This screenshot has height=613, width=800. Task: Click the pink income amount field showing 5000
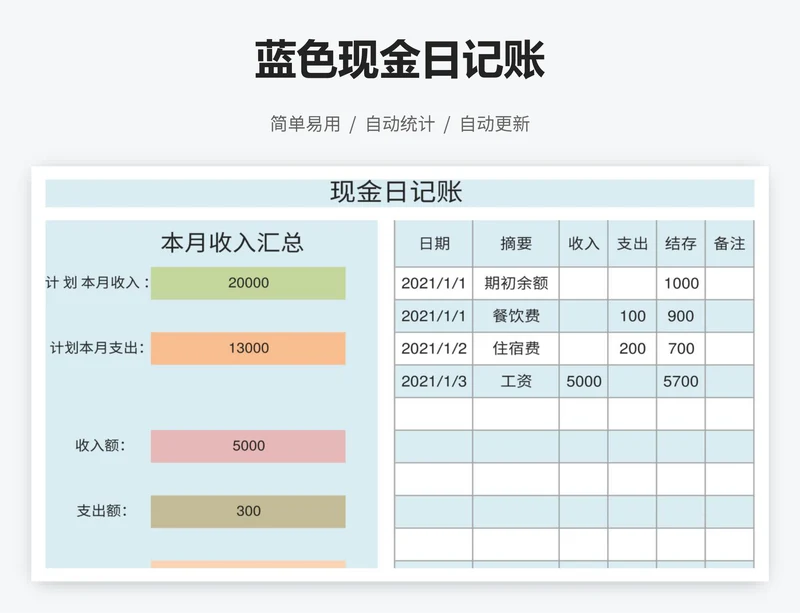pos(248,446)
